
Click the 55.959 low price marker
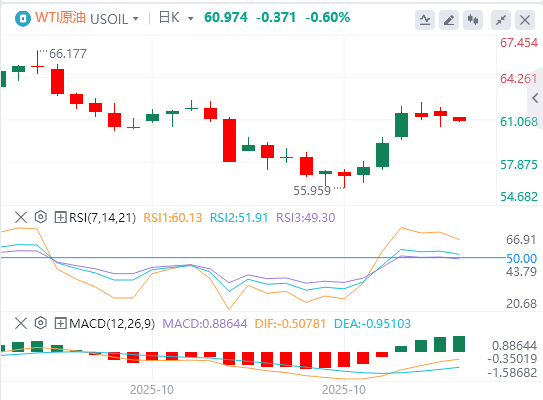[312, 190]
